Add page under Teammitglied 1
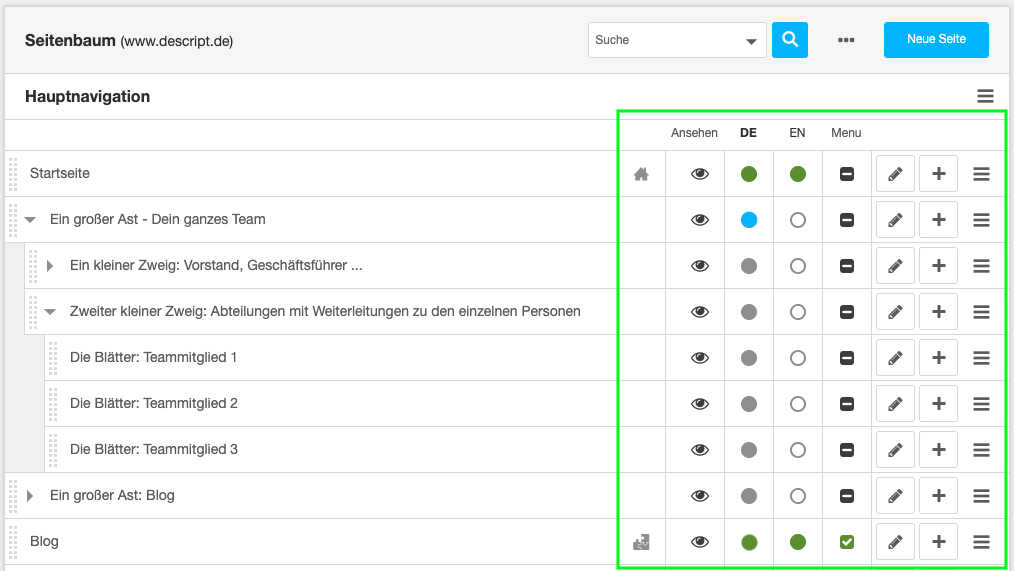This screenshot has width=1014, height=571. pyautogui.click(x=938, y=358)
